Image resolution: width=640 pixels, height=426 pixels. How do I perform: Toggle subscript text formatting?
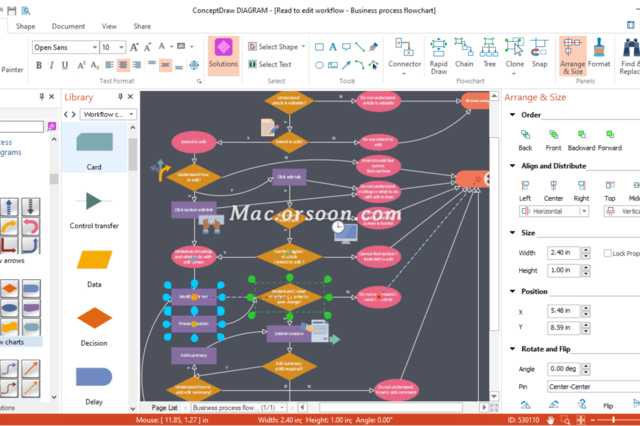95,65
